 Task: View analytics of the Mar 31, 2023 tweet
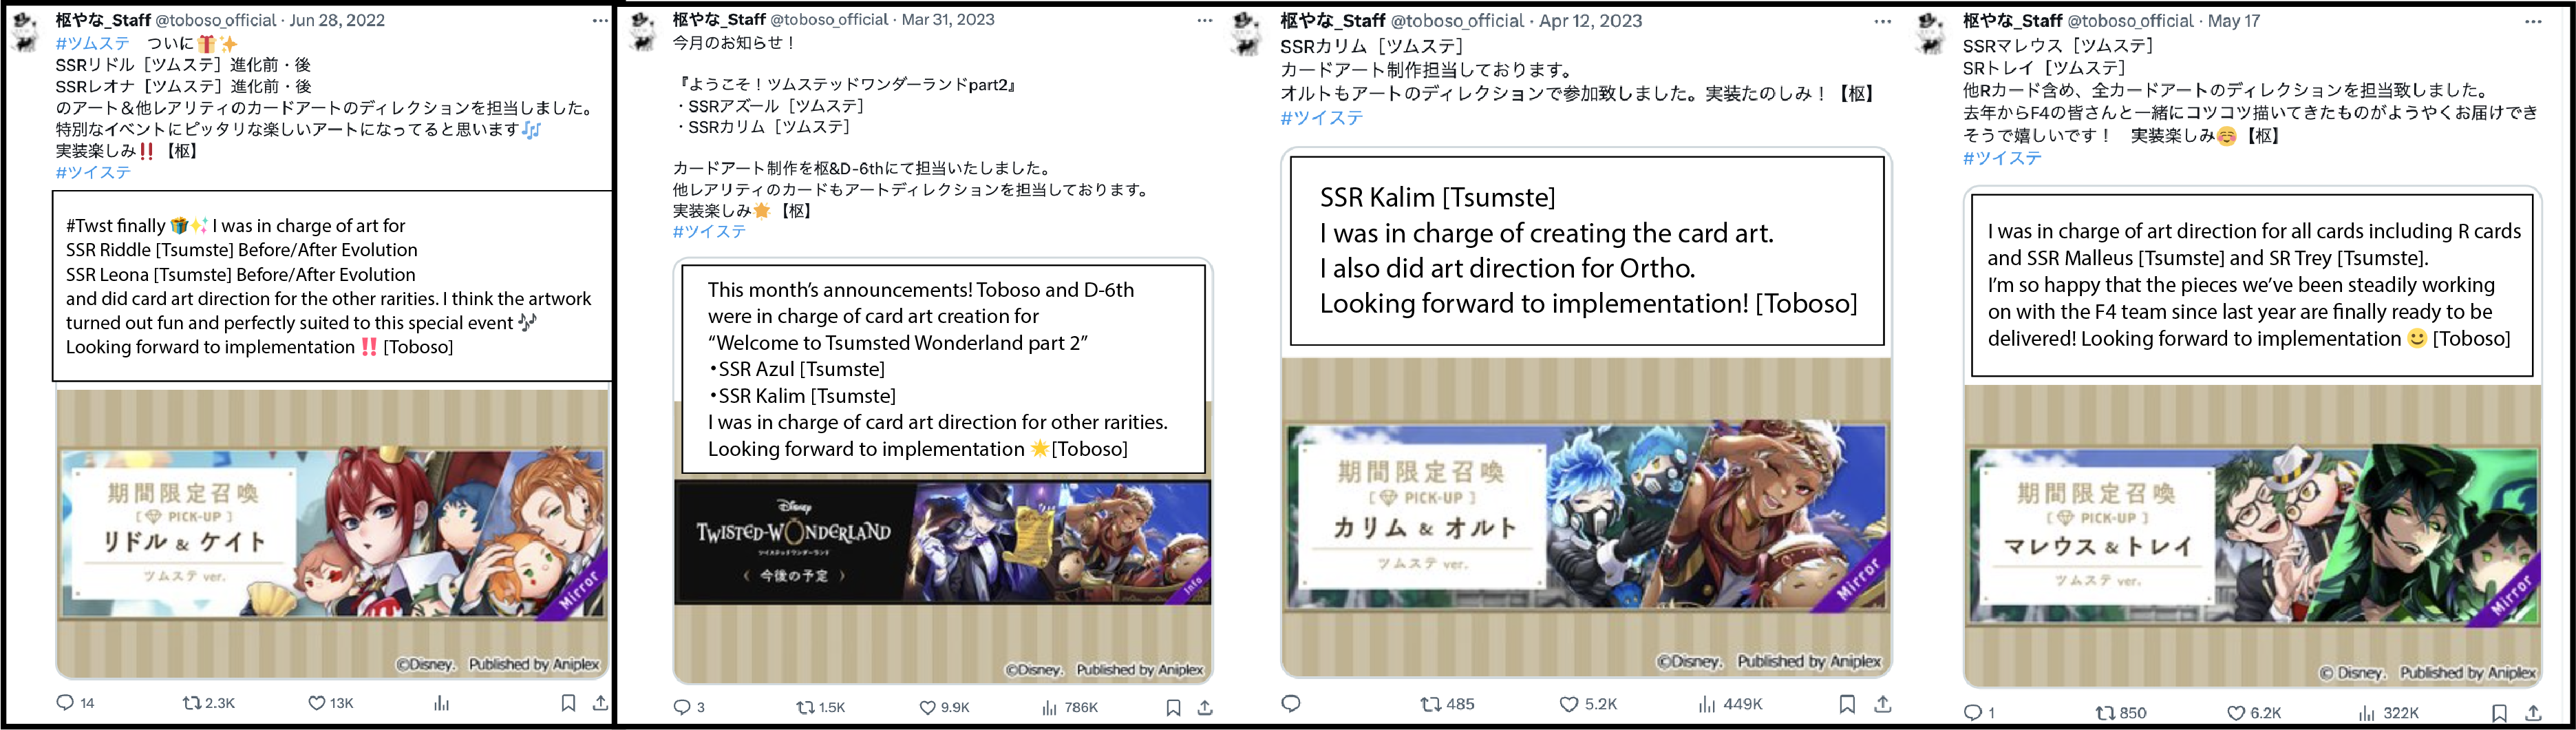[x=1069, y=707]
